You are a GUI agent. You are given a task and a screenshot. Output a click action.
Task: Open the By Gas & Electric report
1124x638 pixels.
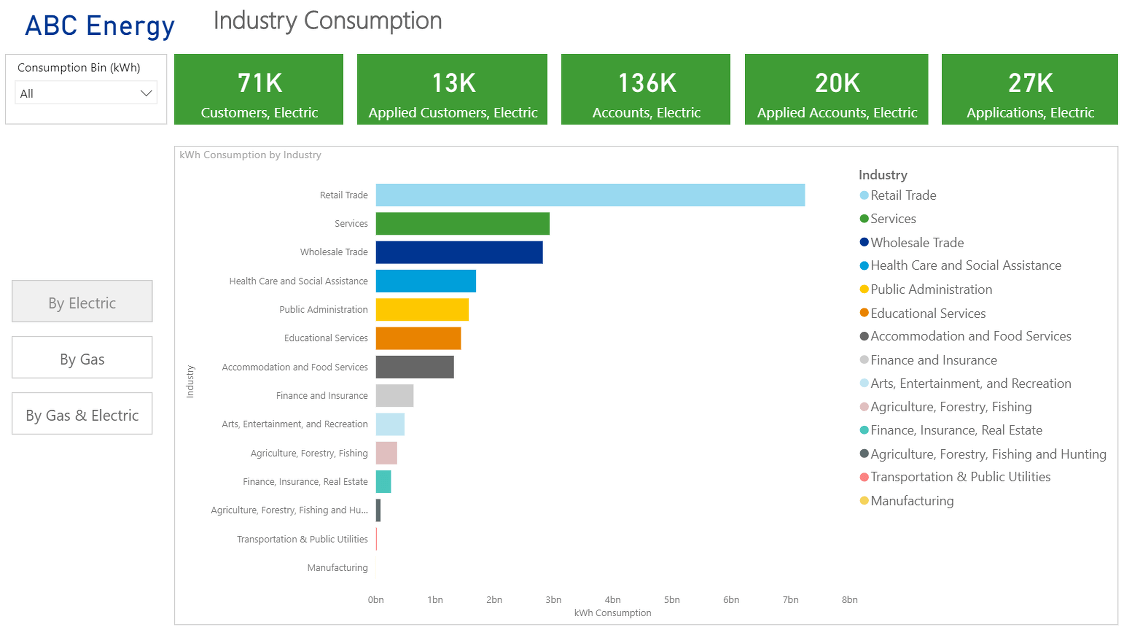81,413
